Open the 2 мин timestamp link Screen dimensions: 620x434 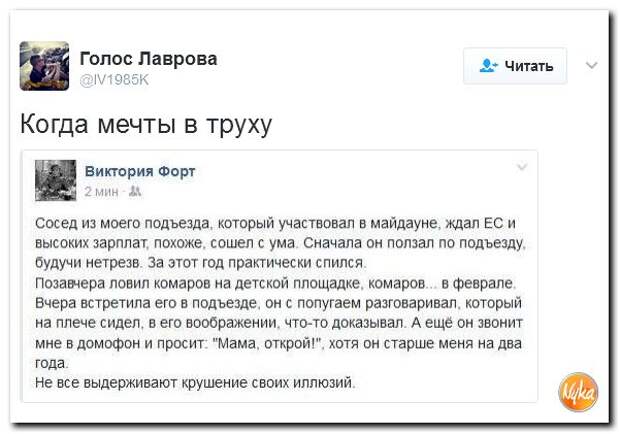[101, 190]
